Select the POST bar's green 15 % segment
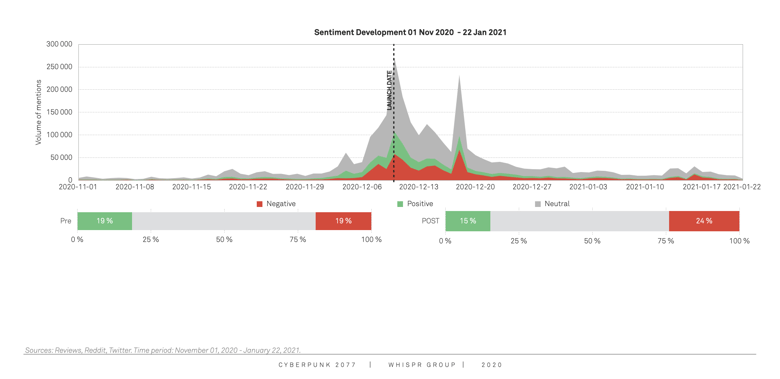780x379 pixels. click(x=468, y=221)
